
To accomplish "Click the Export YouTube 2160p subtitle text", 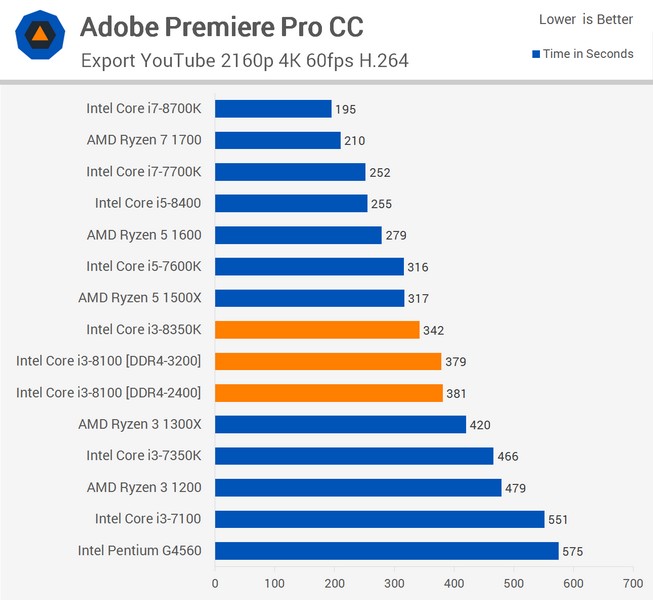I will (244, 60).
